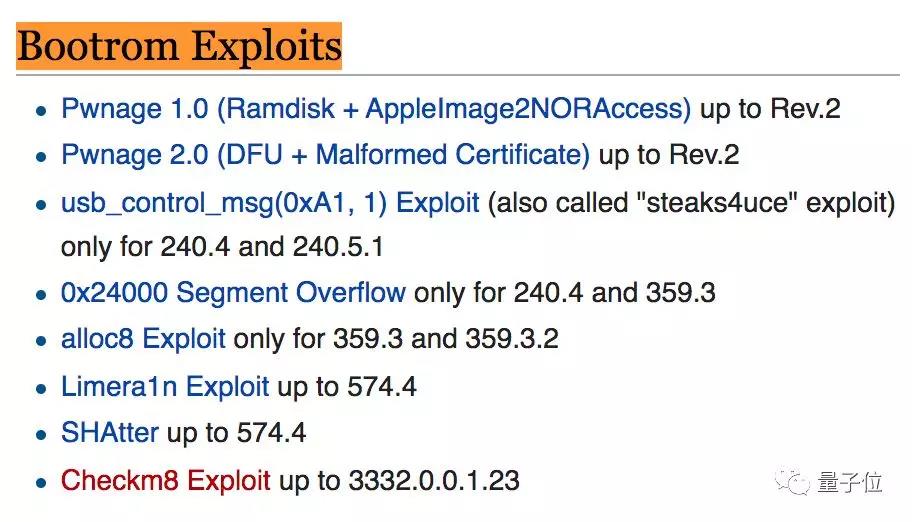The height and width of the screenshot is (522, 912).
Task: Click the bullet beside Limera1n Exploit
Action: click(x=41, y=389)
